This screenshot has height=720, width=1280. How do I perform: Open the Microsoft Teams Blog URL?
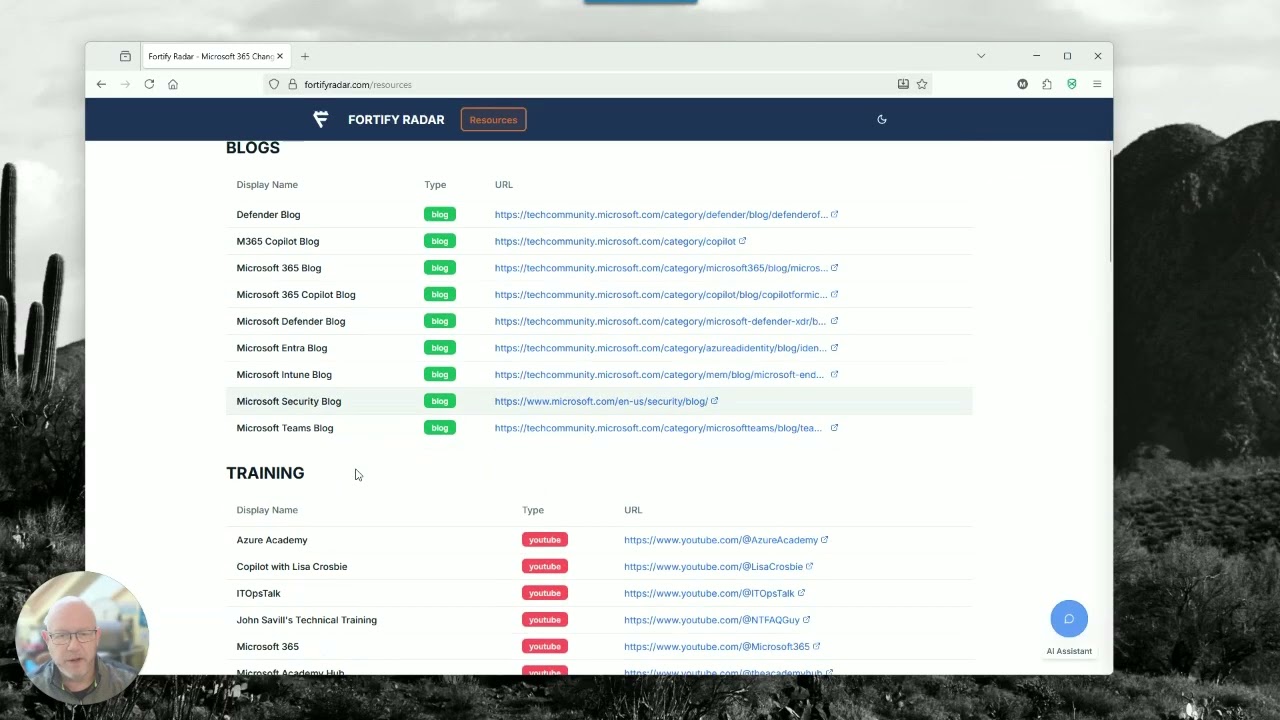click(x=666, y=428)
